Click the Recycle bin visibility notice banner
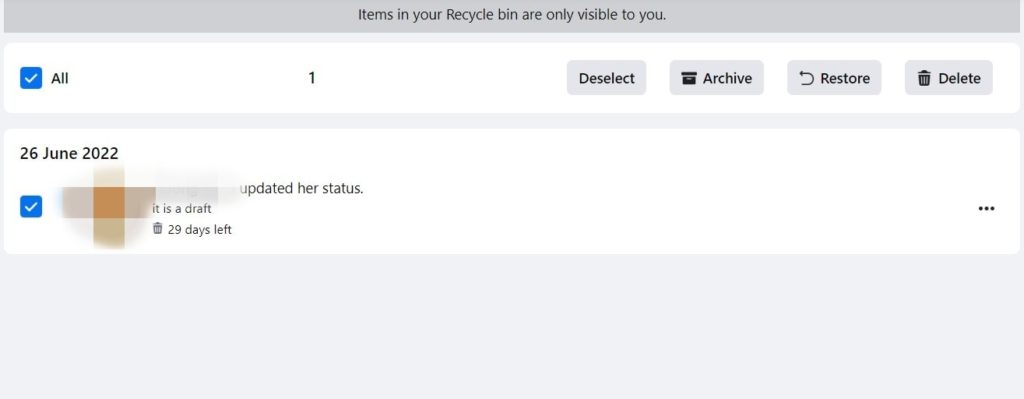1024x399 pixels. pos(511,16)
